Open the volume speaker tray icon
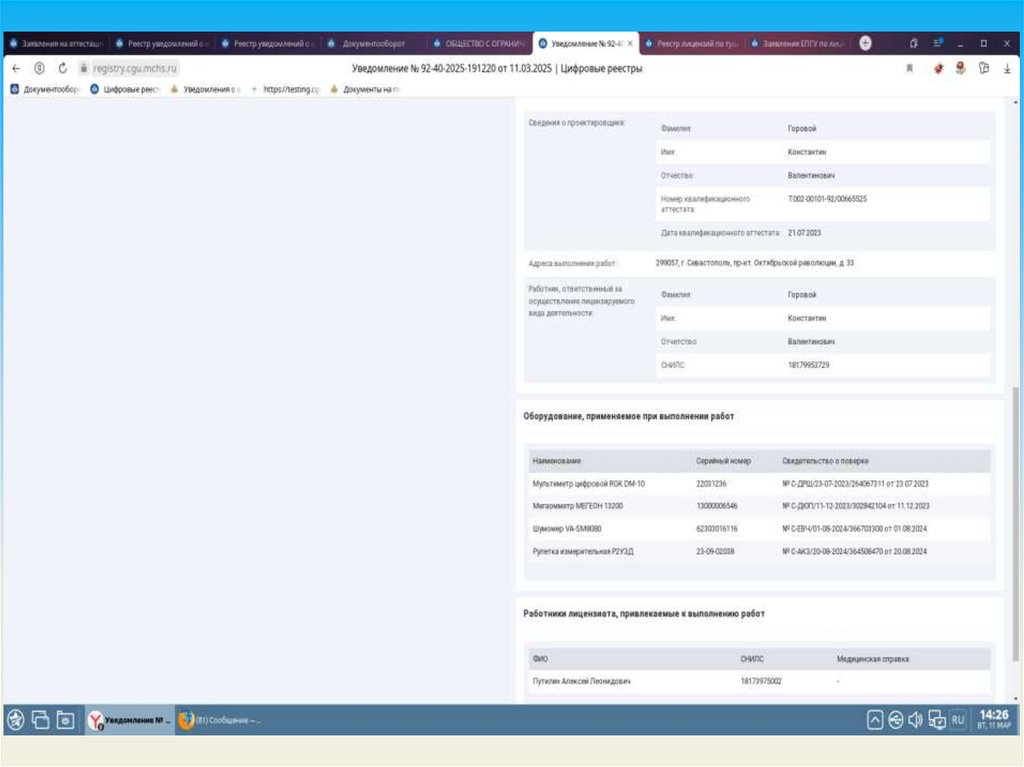 (x=916, y=720)
